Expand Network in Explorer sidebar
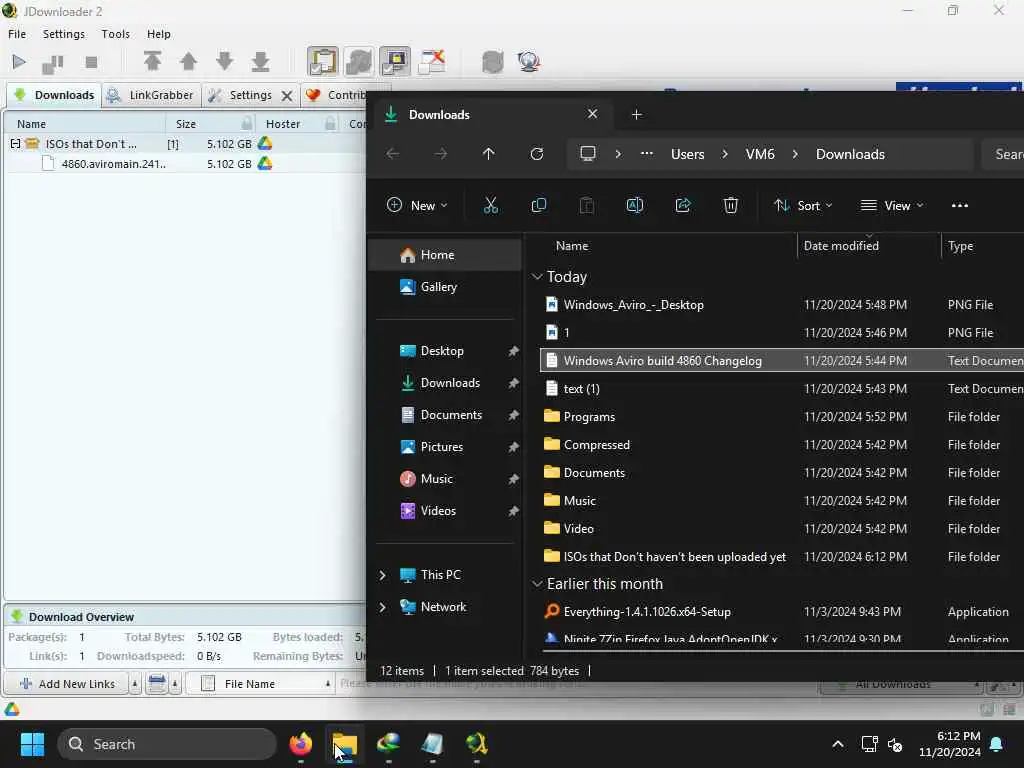Screen dimensions: 1024x768 tap(383, 607)
